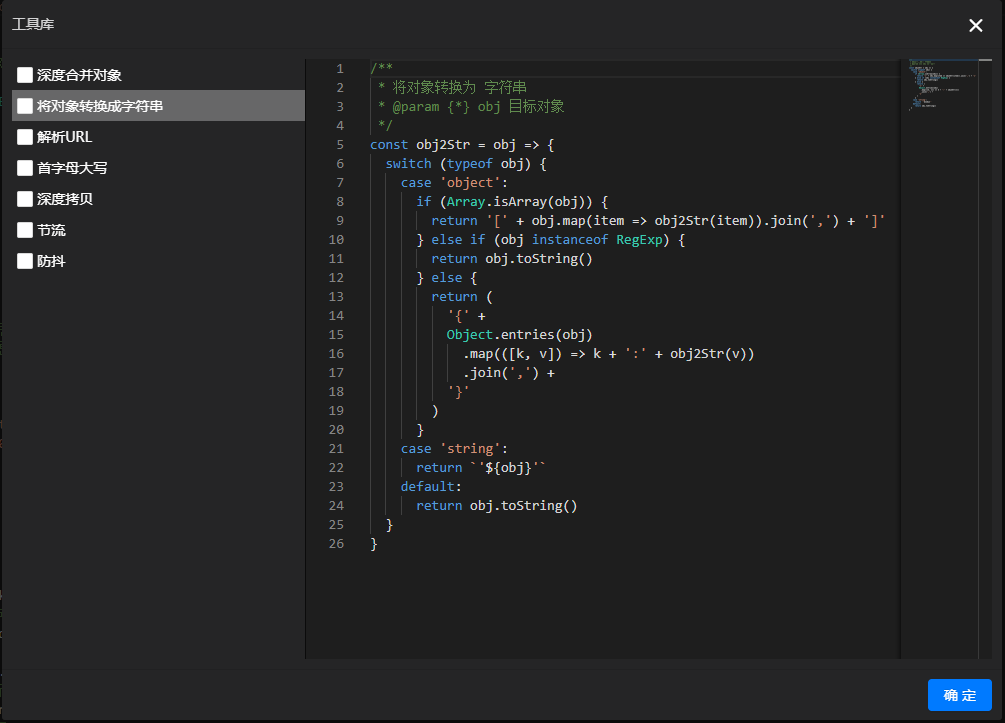The height and width of the screenshot is (723, 1005).
Task: Select the 防抖 label
Action: pos(51,262)
